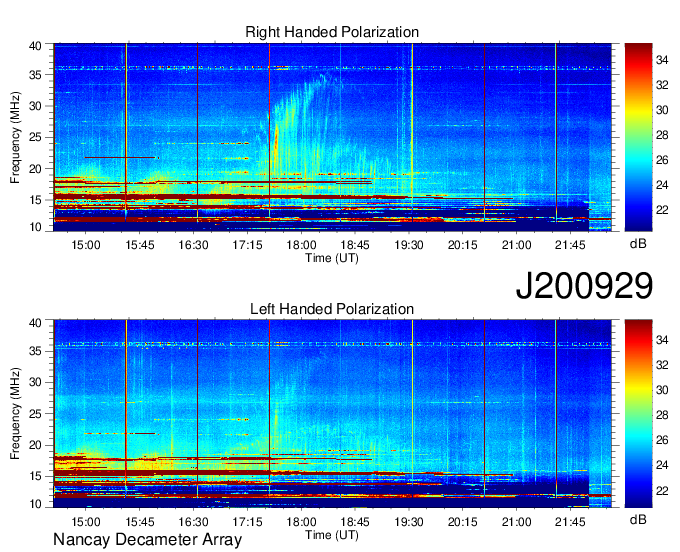Click the "25" frequency tick of Right Handed plot
680x552 pixels.
point(35,137)
